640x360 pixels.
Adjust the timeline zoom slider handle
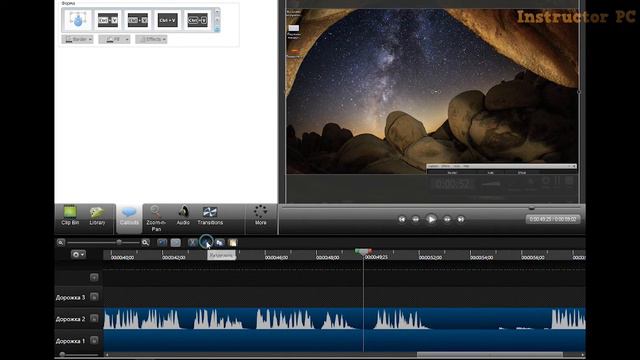point(119,242)
